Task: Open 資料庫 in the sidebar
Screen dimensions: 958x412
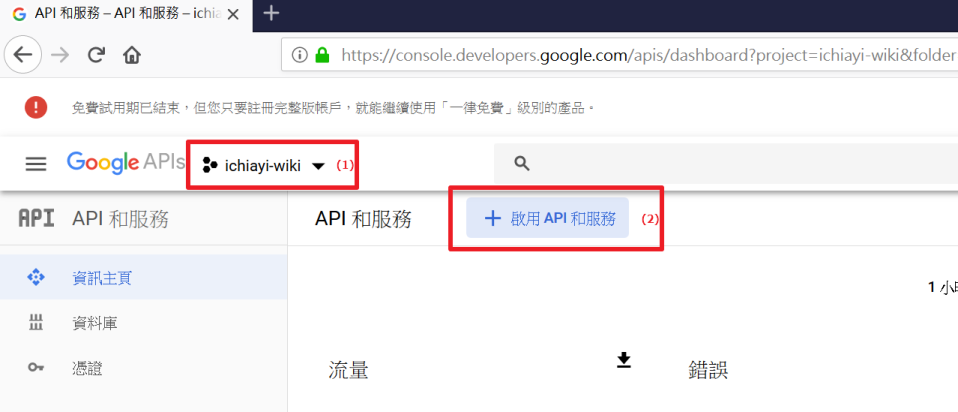Action: 143,323
